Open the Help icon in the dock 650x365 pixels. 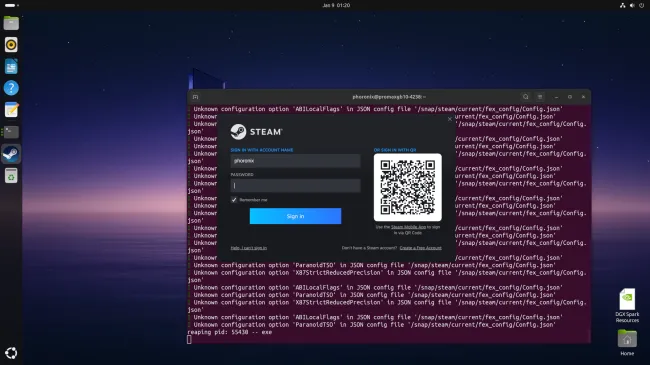(11, 88)
